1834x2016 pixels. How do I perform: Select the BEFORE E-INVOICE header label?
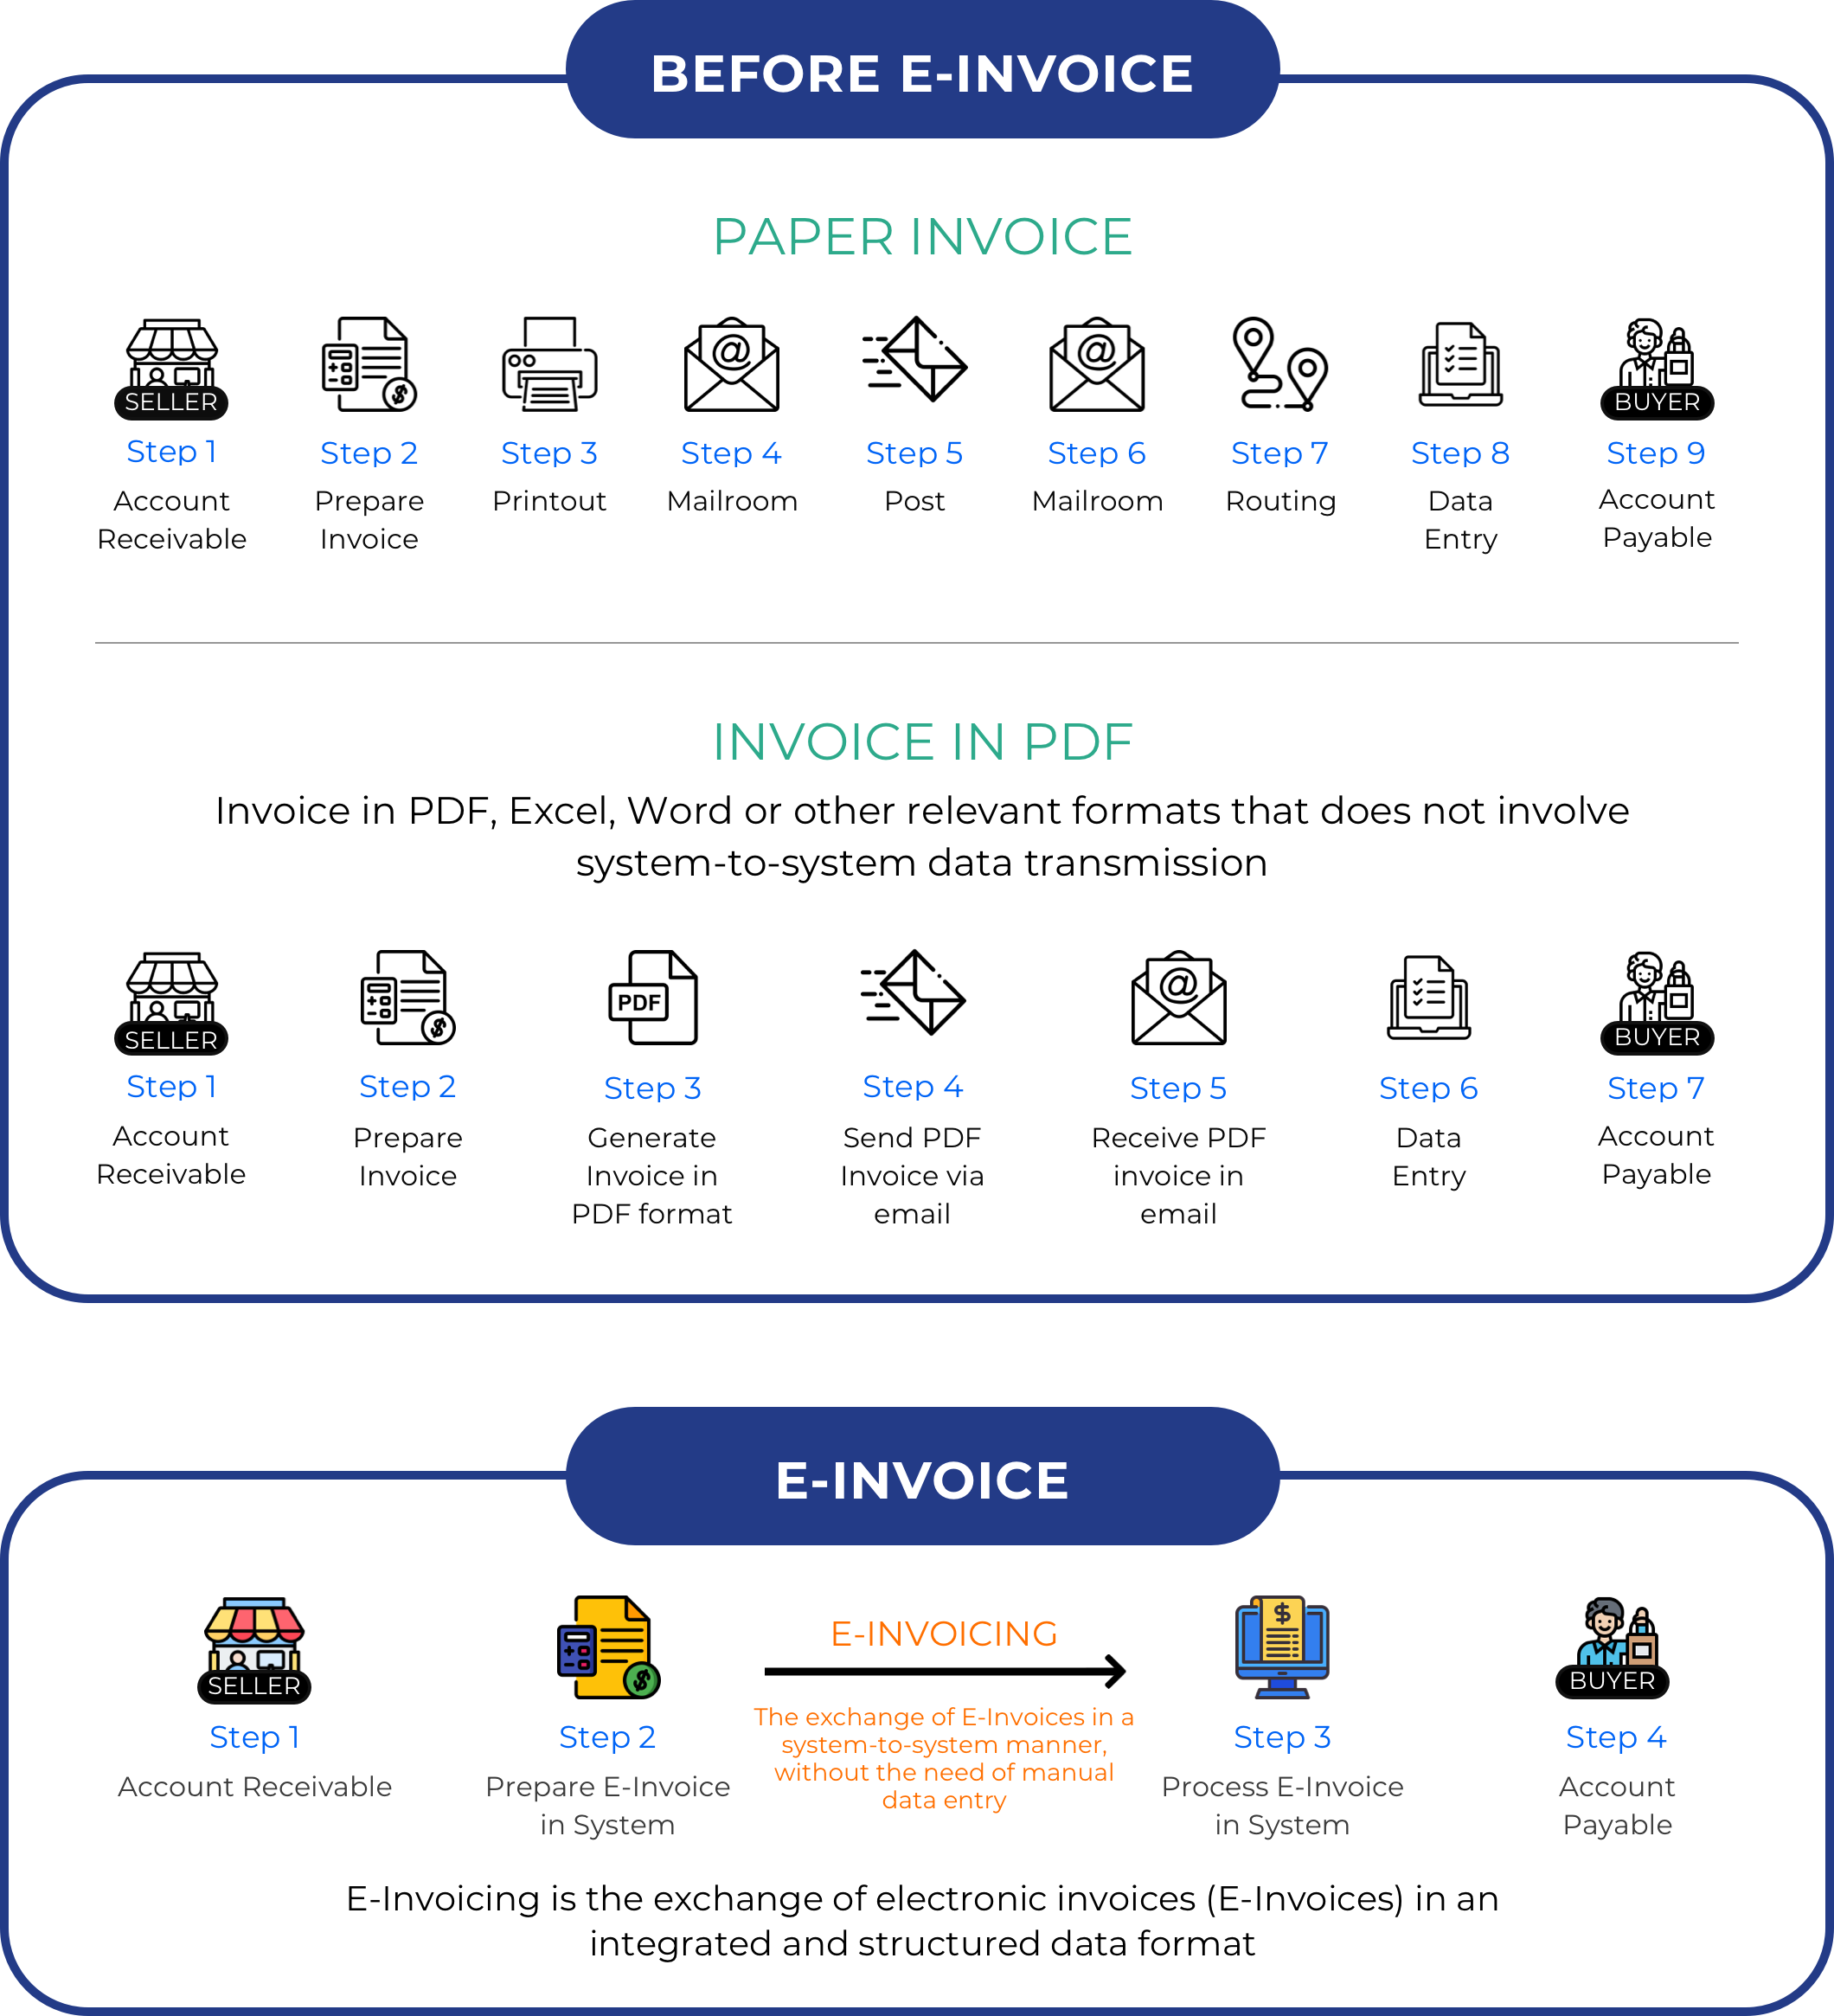918,51
